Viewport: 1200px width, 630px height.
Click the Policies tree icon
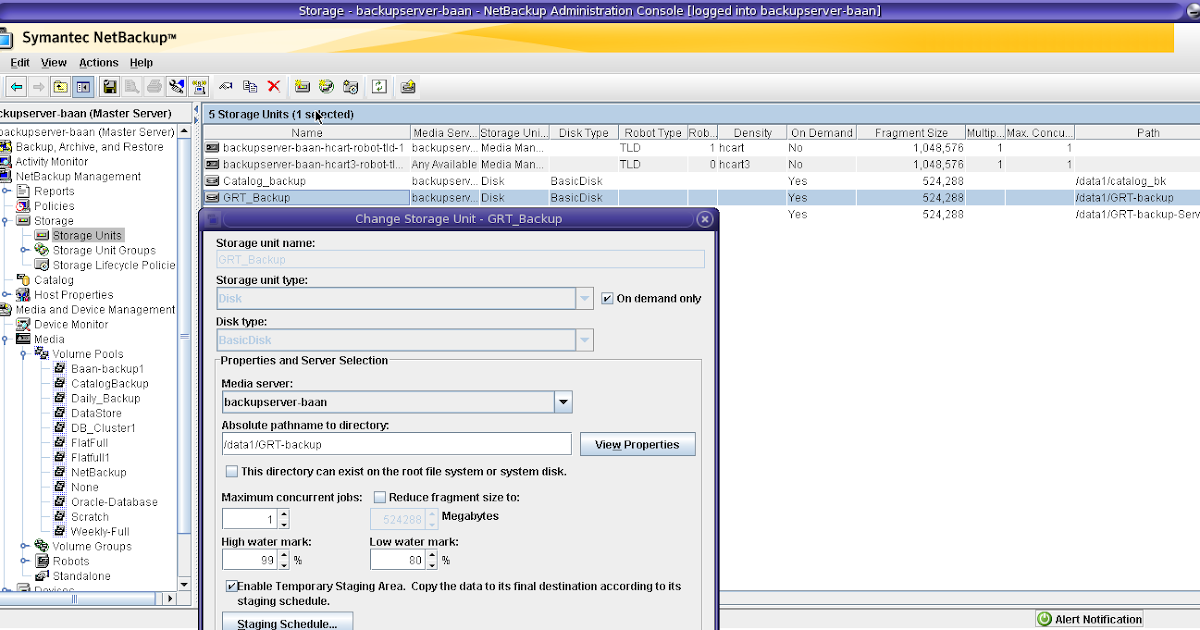(x=24, y=206)
